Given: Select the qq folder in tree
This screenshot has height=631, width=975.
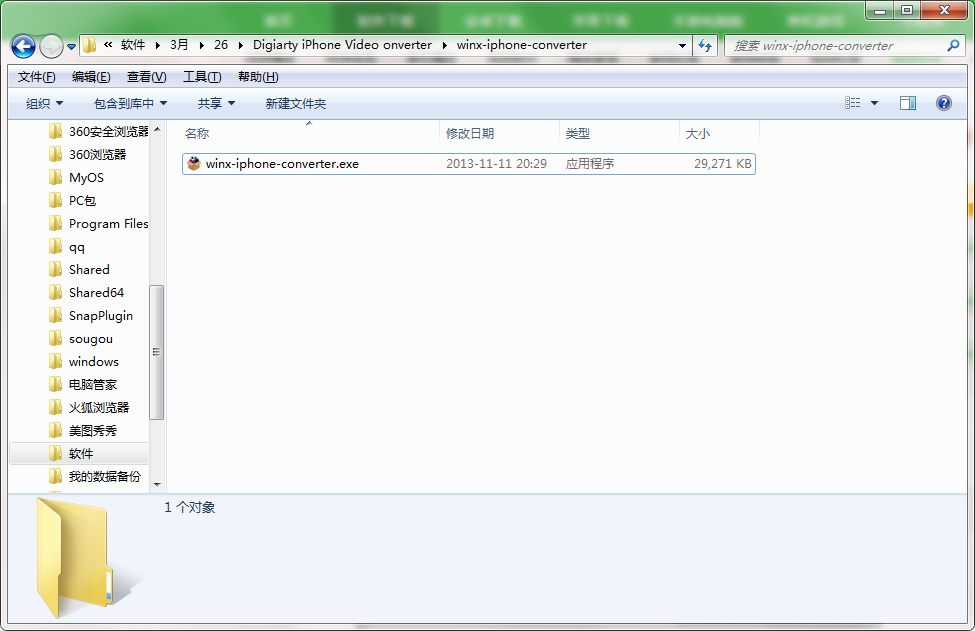Looking at the screenshot, I should (67, 247).
